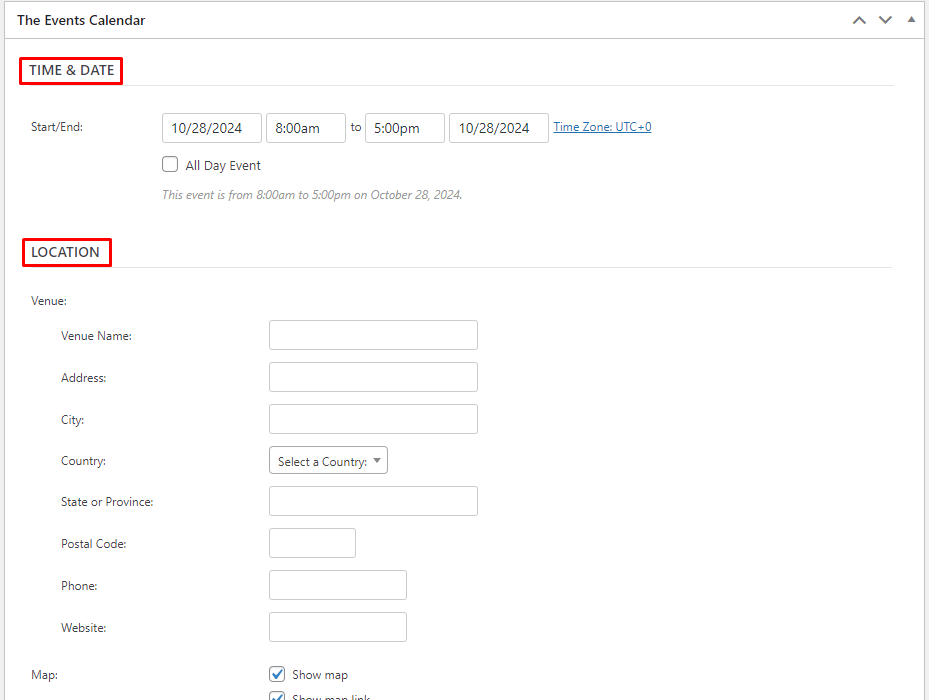
Task: Enable the All Day Event checkbox
Action: pyautogui.click(x=170, y=164)
